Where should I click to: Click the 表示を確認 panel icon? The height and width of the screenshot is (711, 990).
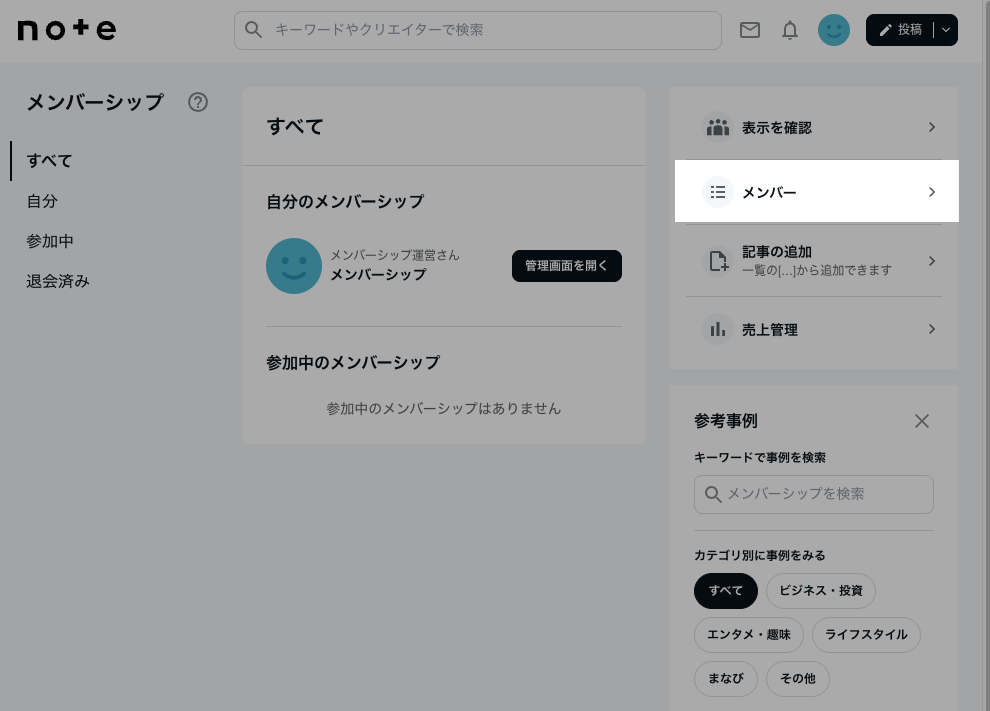[x=718, y=127]
